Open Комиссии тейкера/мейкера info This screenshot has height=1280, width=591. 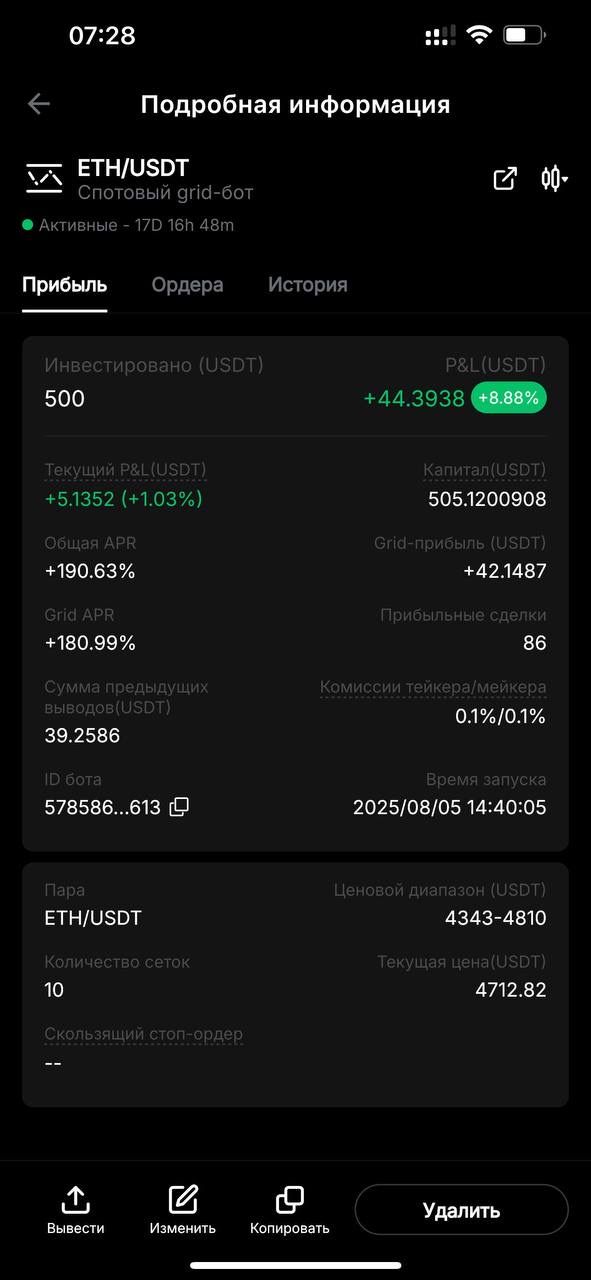pyautogui.click(x=433, y=688)
